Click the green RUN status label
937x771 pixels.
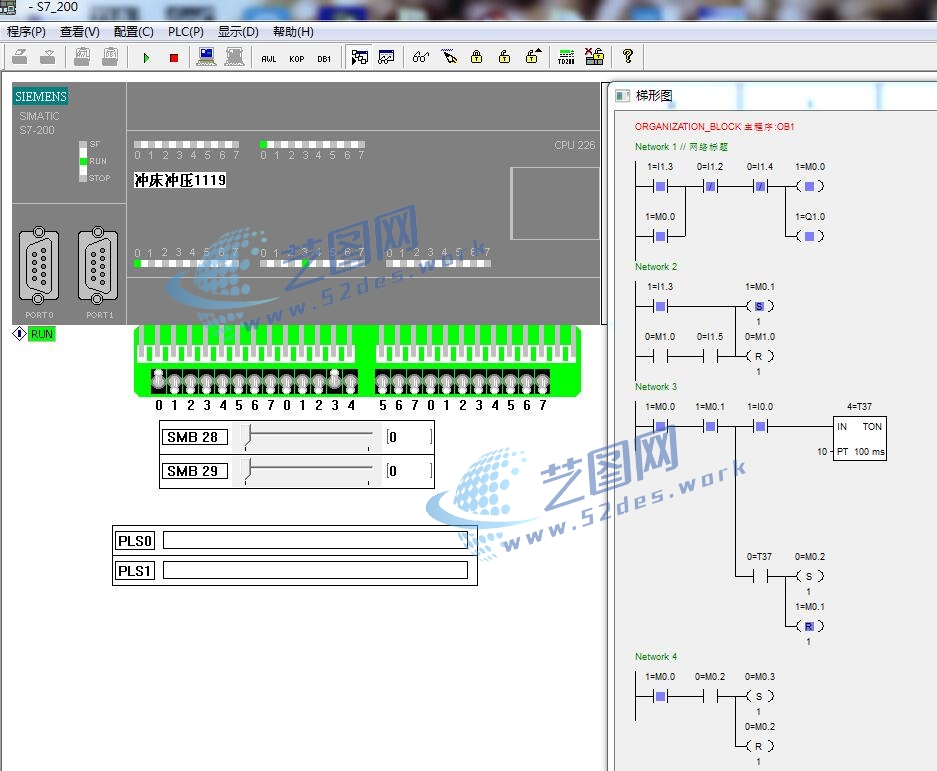(x=42, y=334)
